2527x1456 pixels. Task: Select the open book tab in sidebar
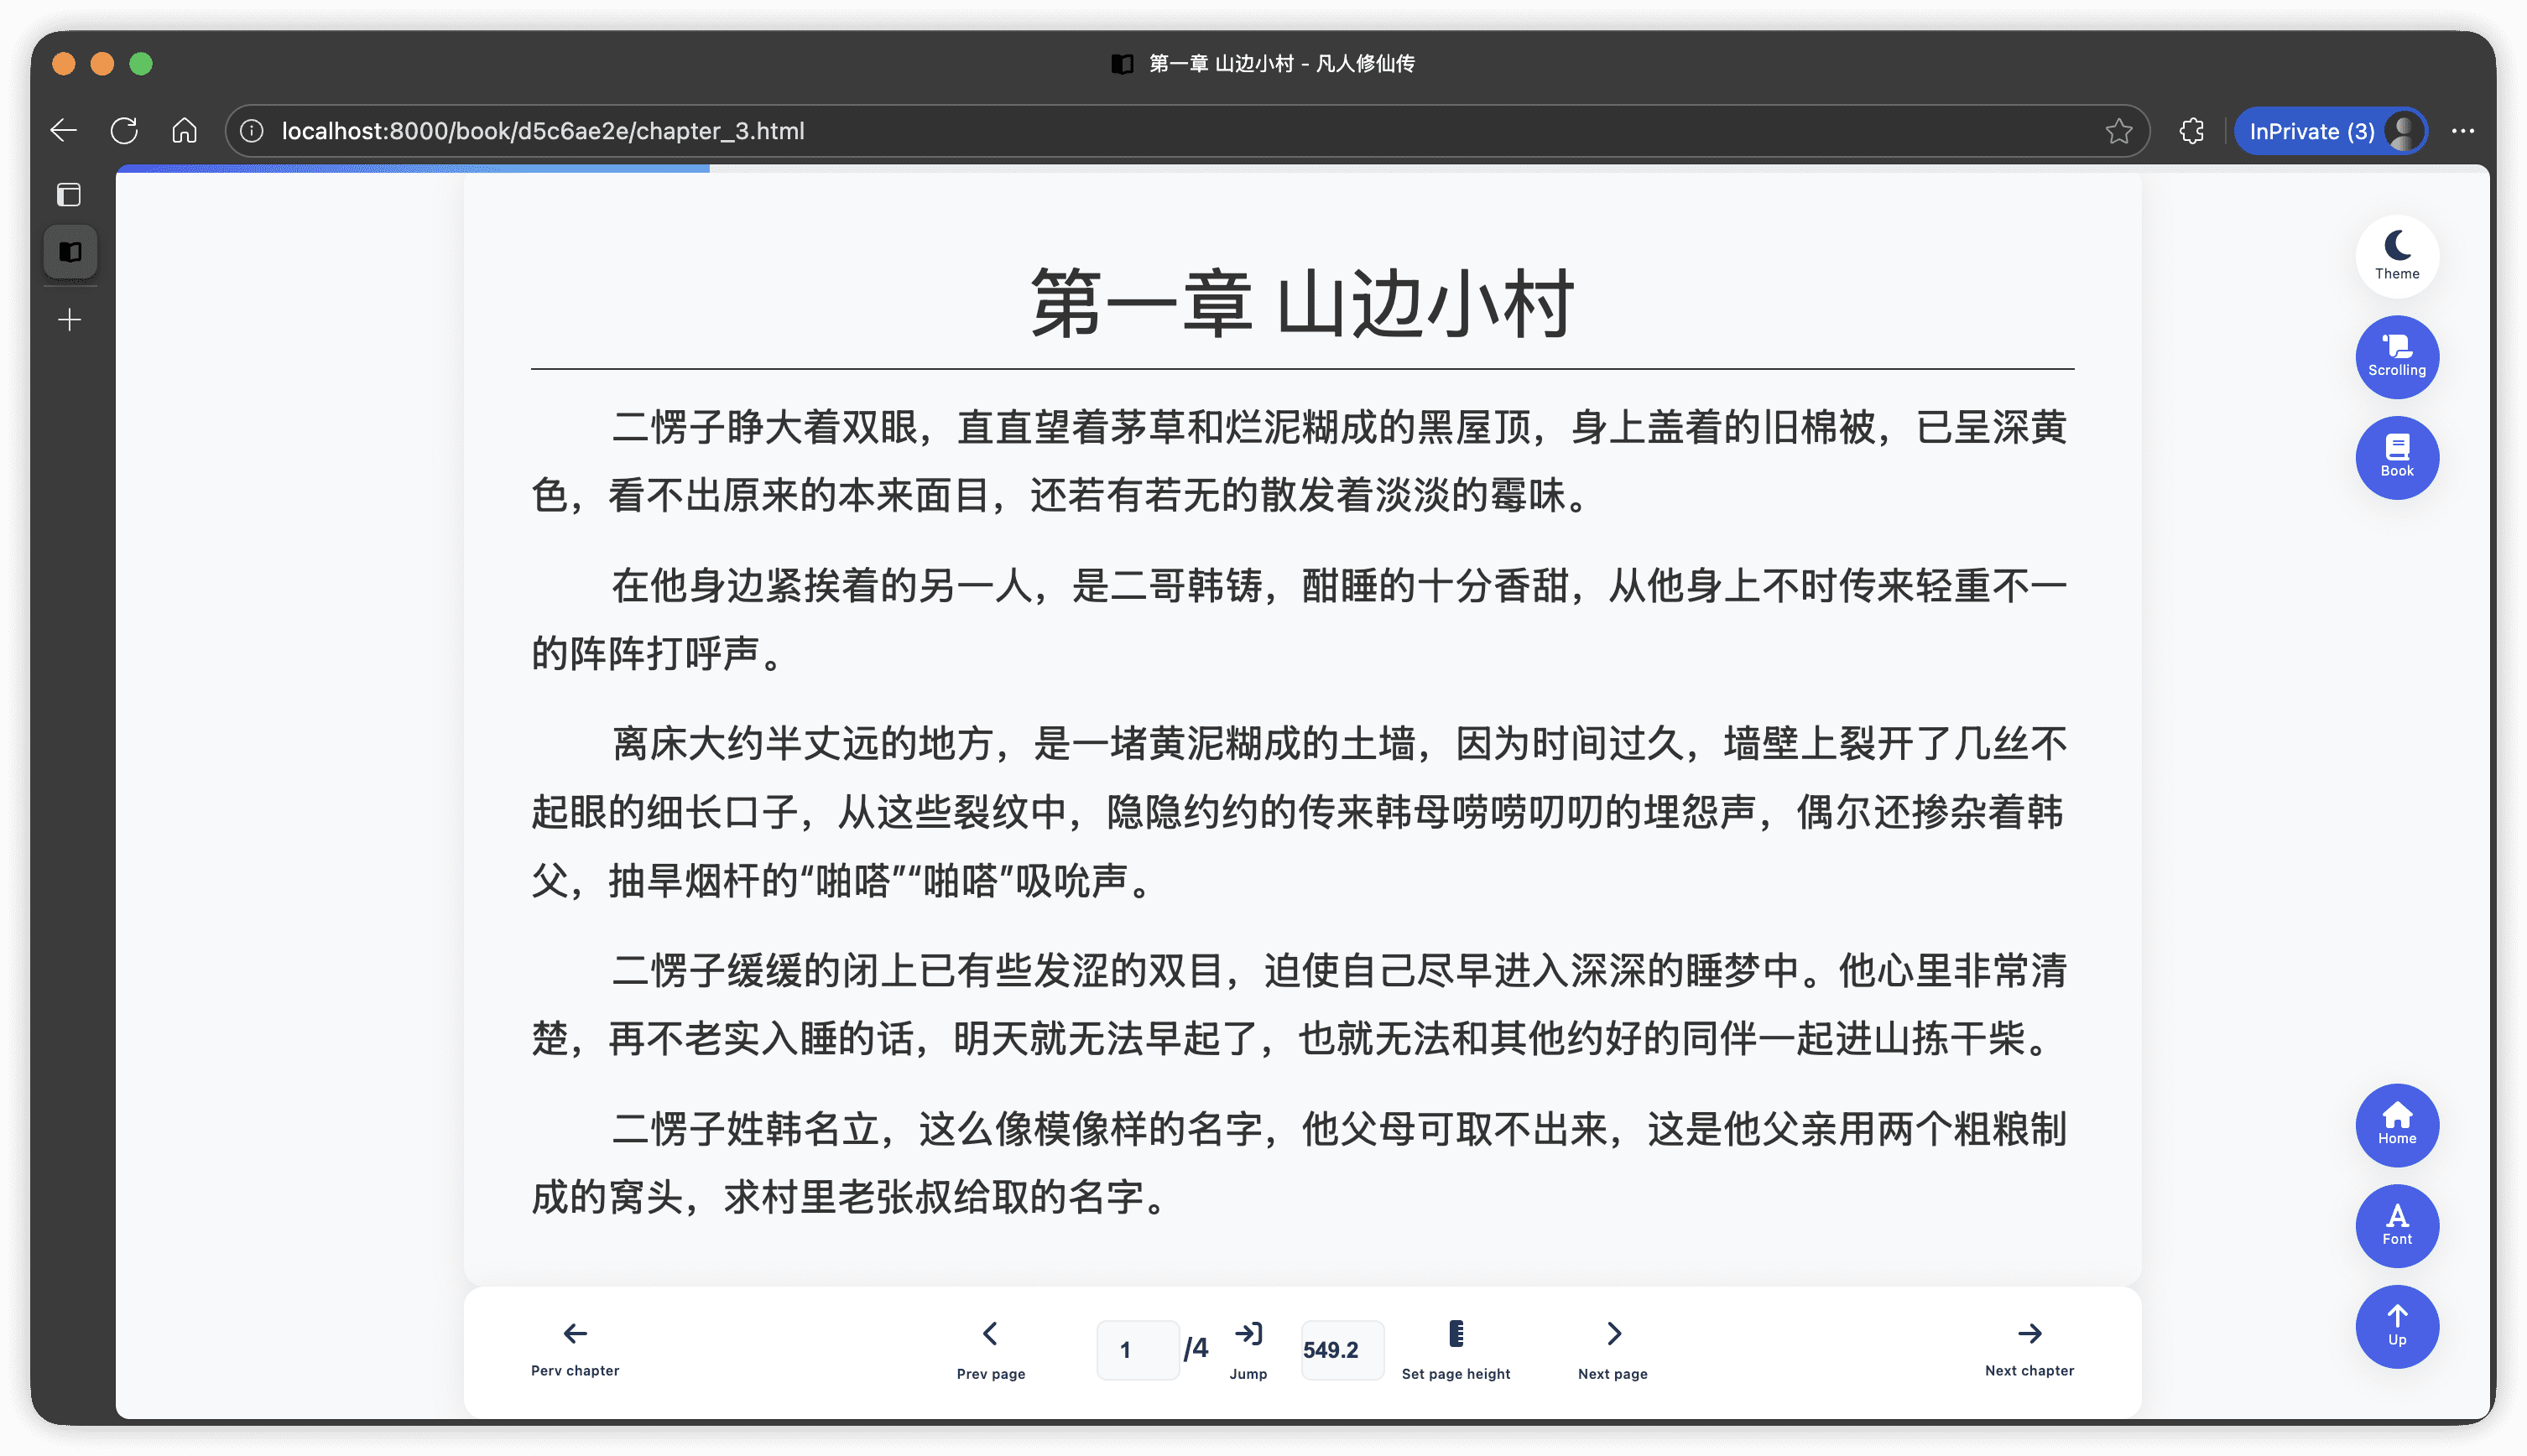coord(70,251)
